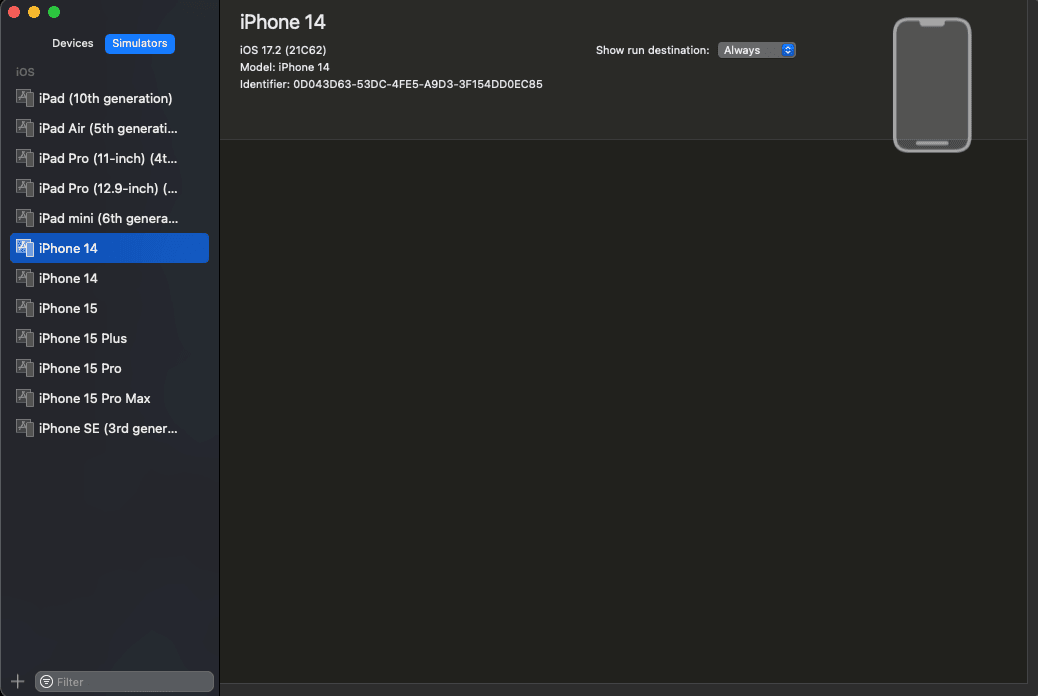The height and width of the screenshot is (696, 1038).
Task: Pick the iPad Pro (12.9-inch) simulator icon
Action: [x=24, y=188]
